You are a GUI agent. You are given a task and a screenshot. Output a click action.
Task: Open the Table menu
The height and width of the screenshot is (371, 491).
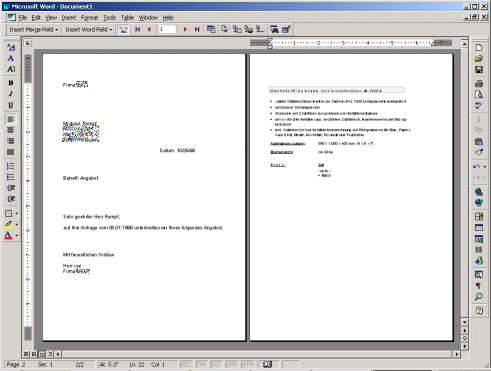click(x=127, y=18)
